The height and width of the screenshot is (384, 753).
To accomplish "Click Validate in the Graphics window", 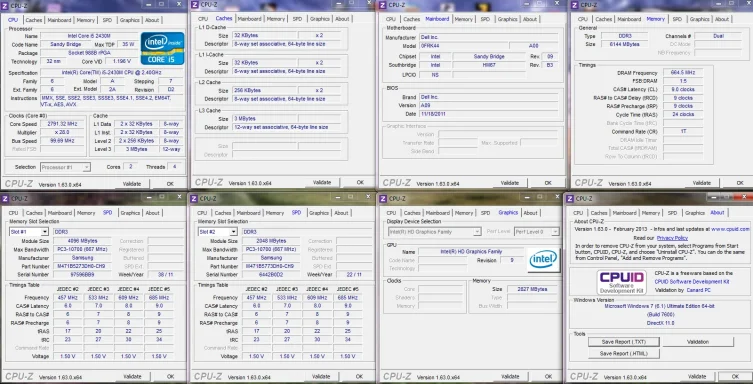I will [x=510, y=377].
